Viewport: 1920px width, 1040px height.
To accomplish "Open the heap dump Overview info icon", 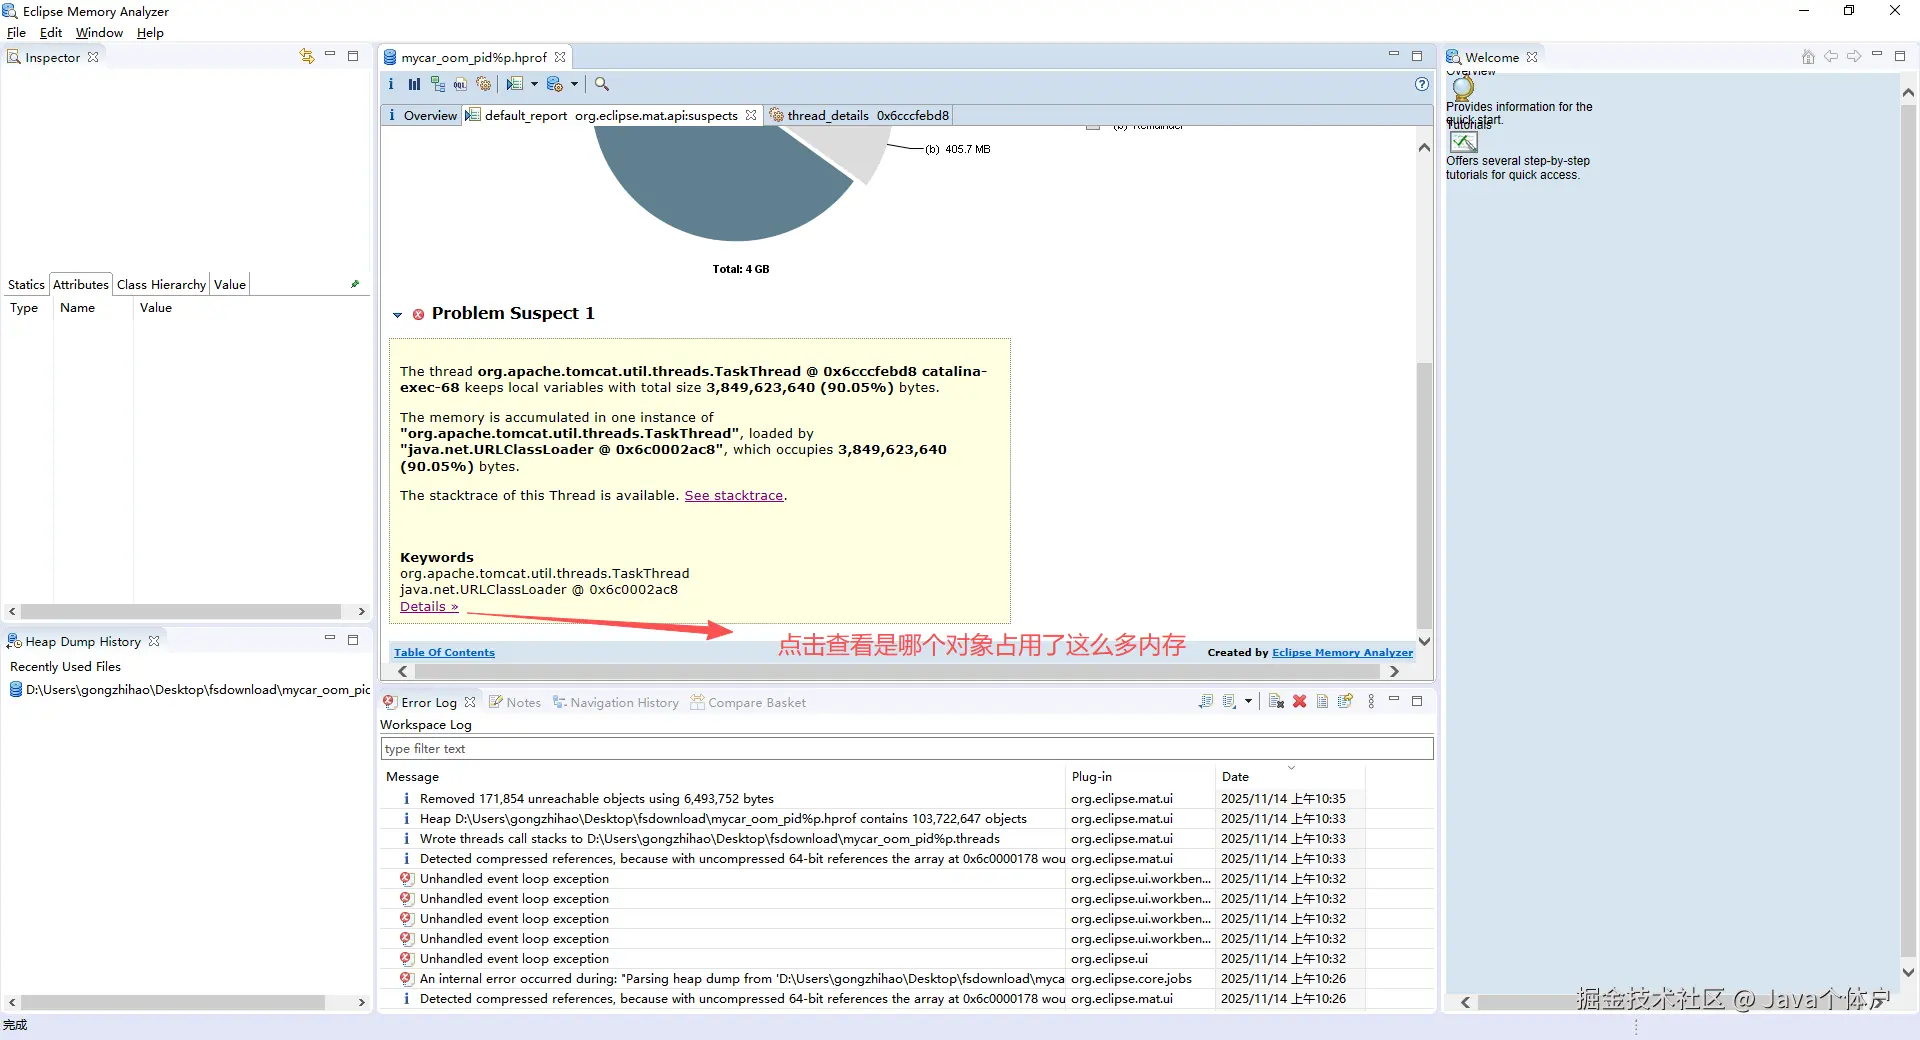I will tap(391, 84).
